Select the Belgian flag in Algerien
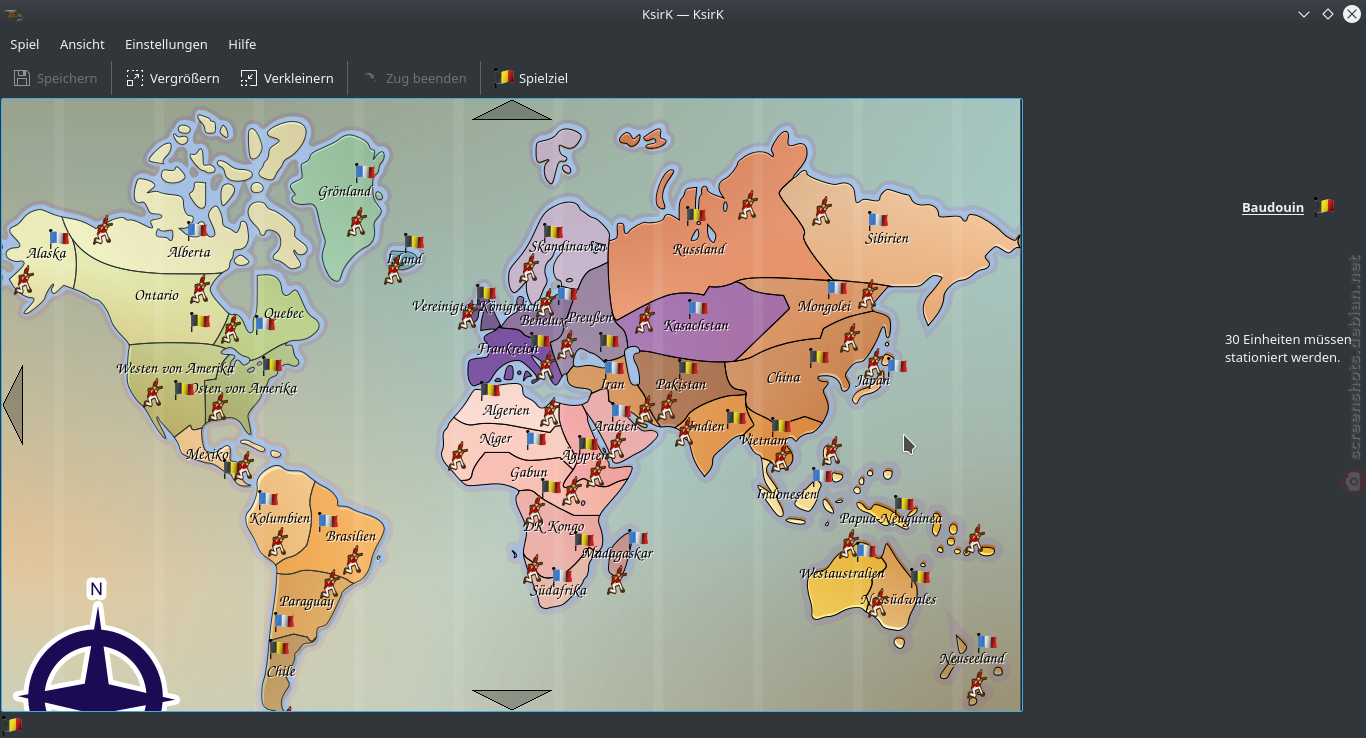Viewport: 1366px width, 738px height. pos(489,389)
